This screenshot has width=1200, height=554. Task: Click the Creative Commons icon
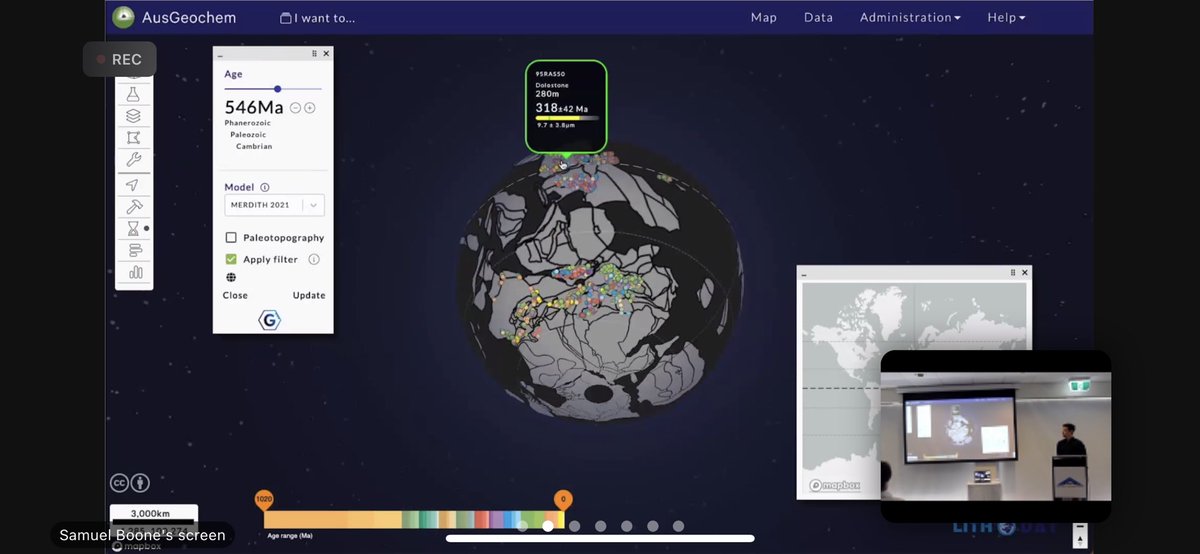[x=119, y=483]
